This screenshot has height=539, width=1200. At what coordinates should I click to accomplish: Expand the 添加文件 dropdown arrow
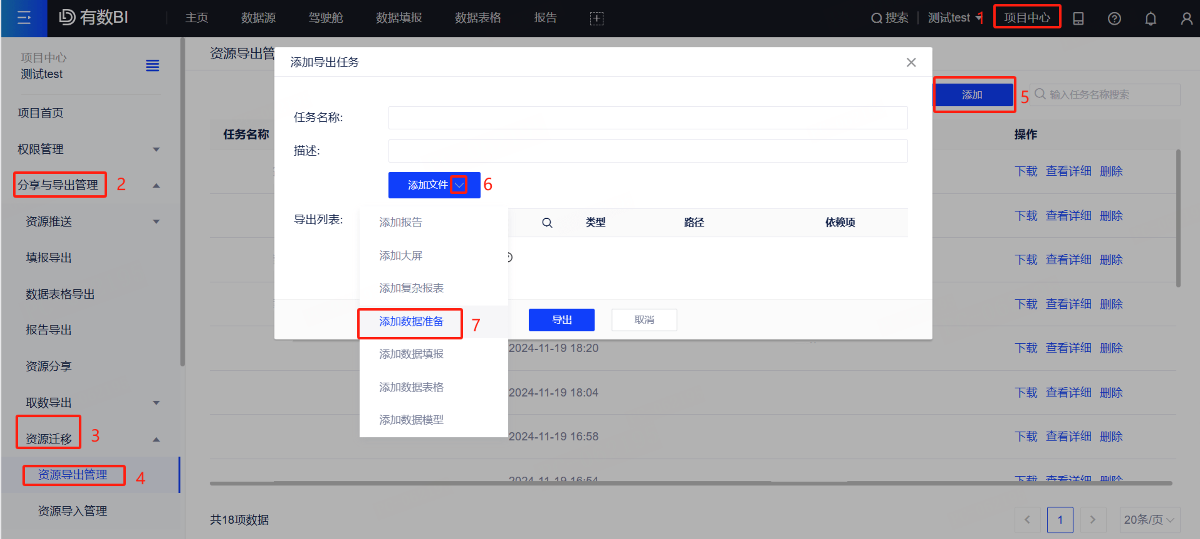[x=459, y=185]
